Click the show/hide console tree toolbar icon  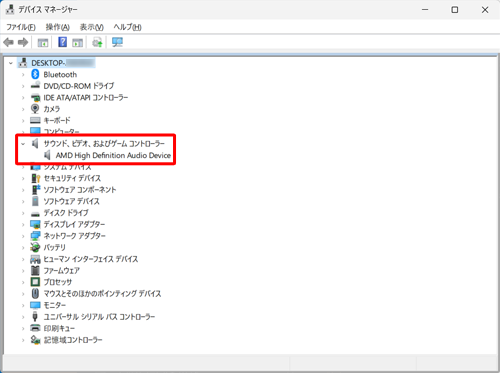pos(43,42)
